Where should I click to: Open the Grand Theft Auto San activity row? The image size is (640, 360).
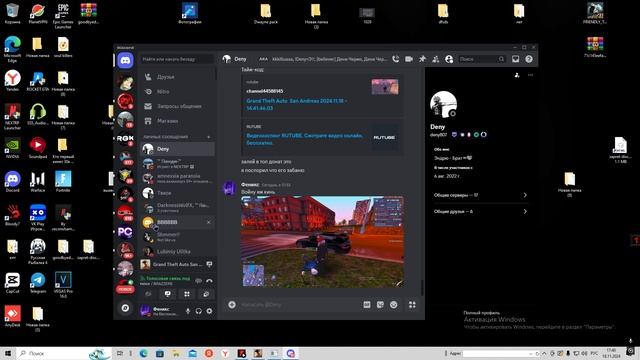176,264
